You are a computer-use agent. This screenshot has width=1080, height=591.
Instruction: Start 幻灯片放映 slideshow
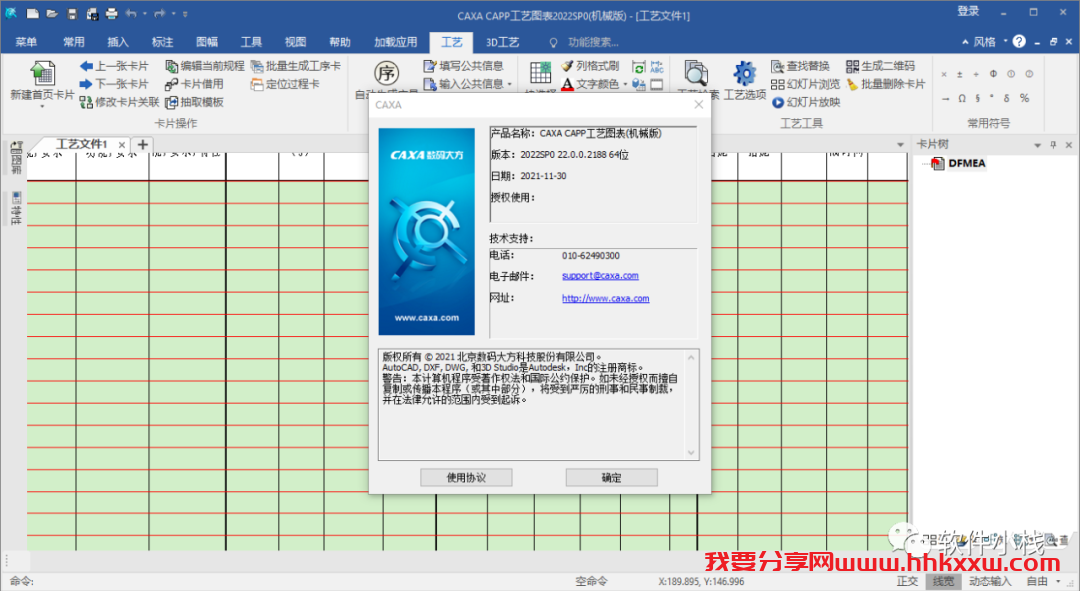(x=805, y=102)
